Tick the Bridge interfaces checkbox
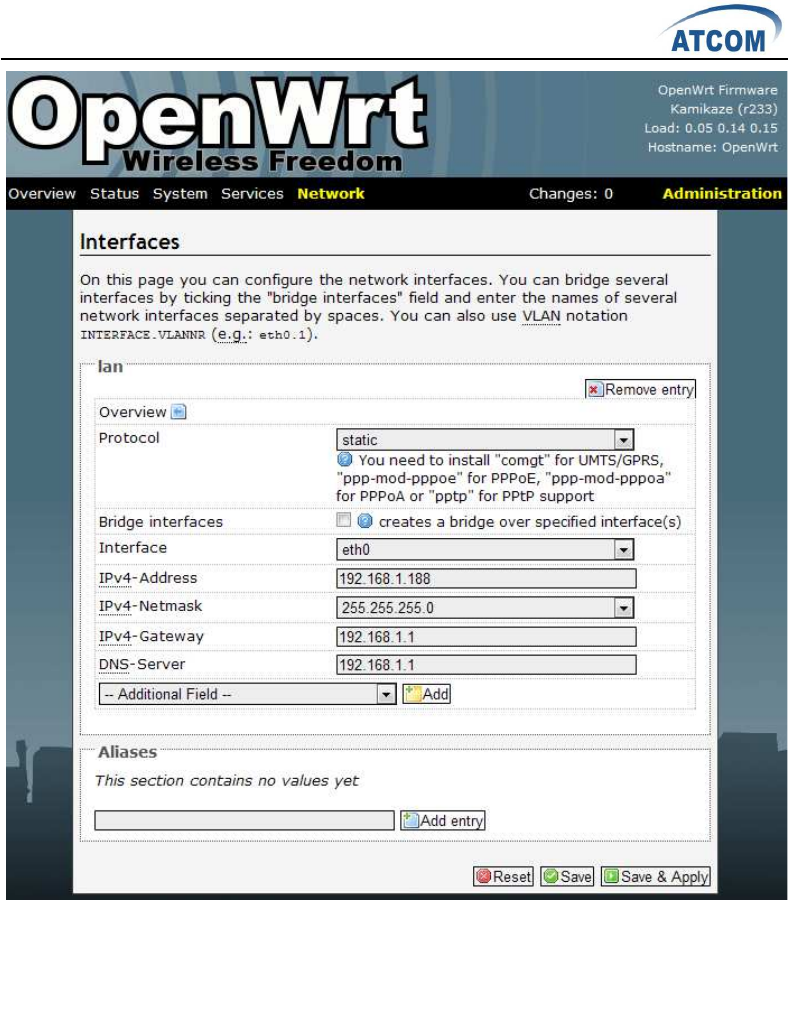Screen dimensions: 788x1028 click(344, 520)
